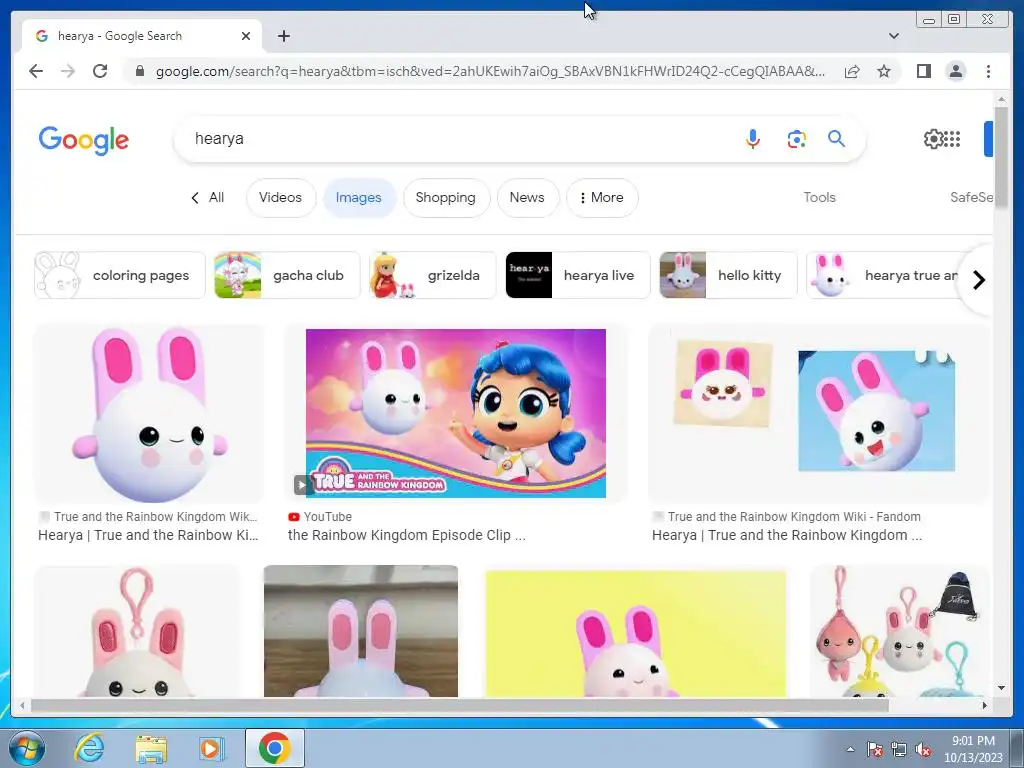
Task: Open the clock showing 9:01 PM
Action: point(973,749)
